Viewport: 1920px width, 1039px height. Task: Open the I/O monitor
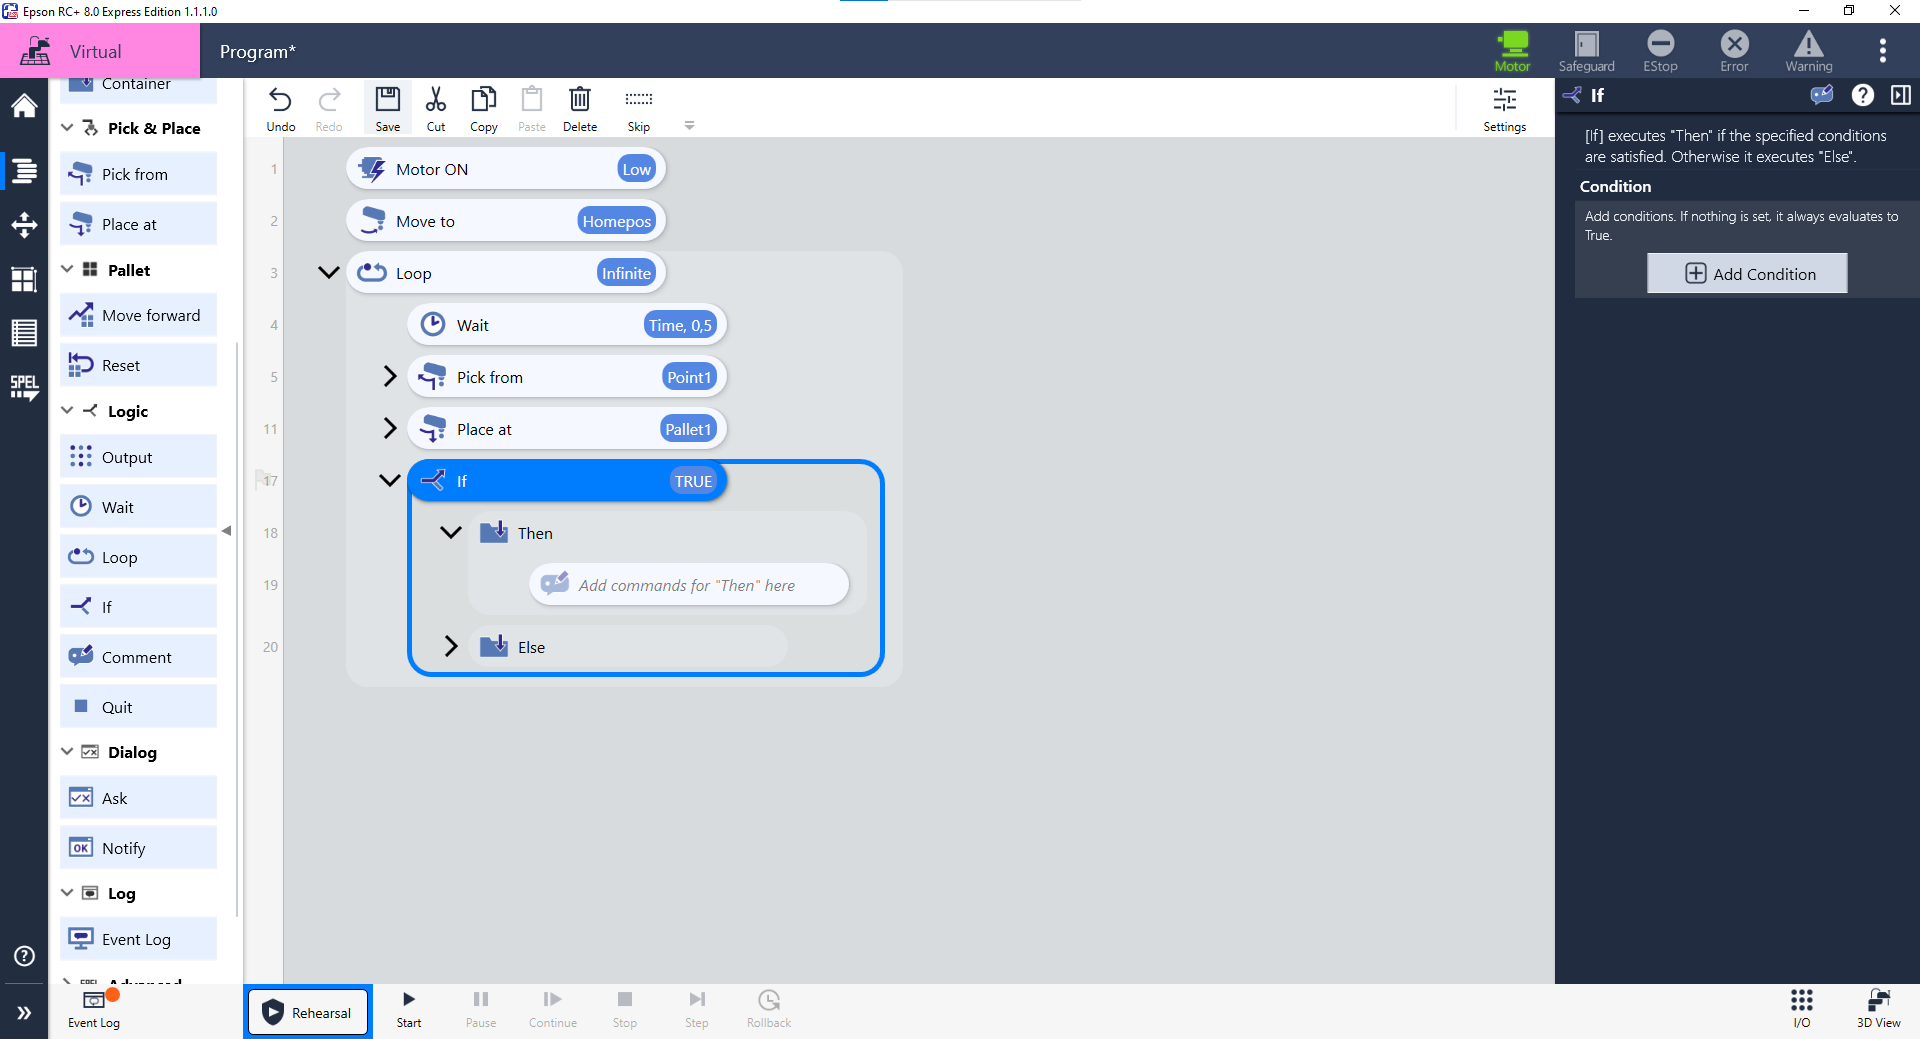click(x=1802, y=1009)
